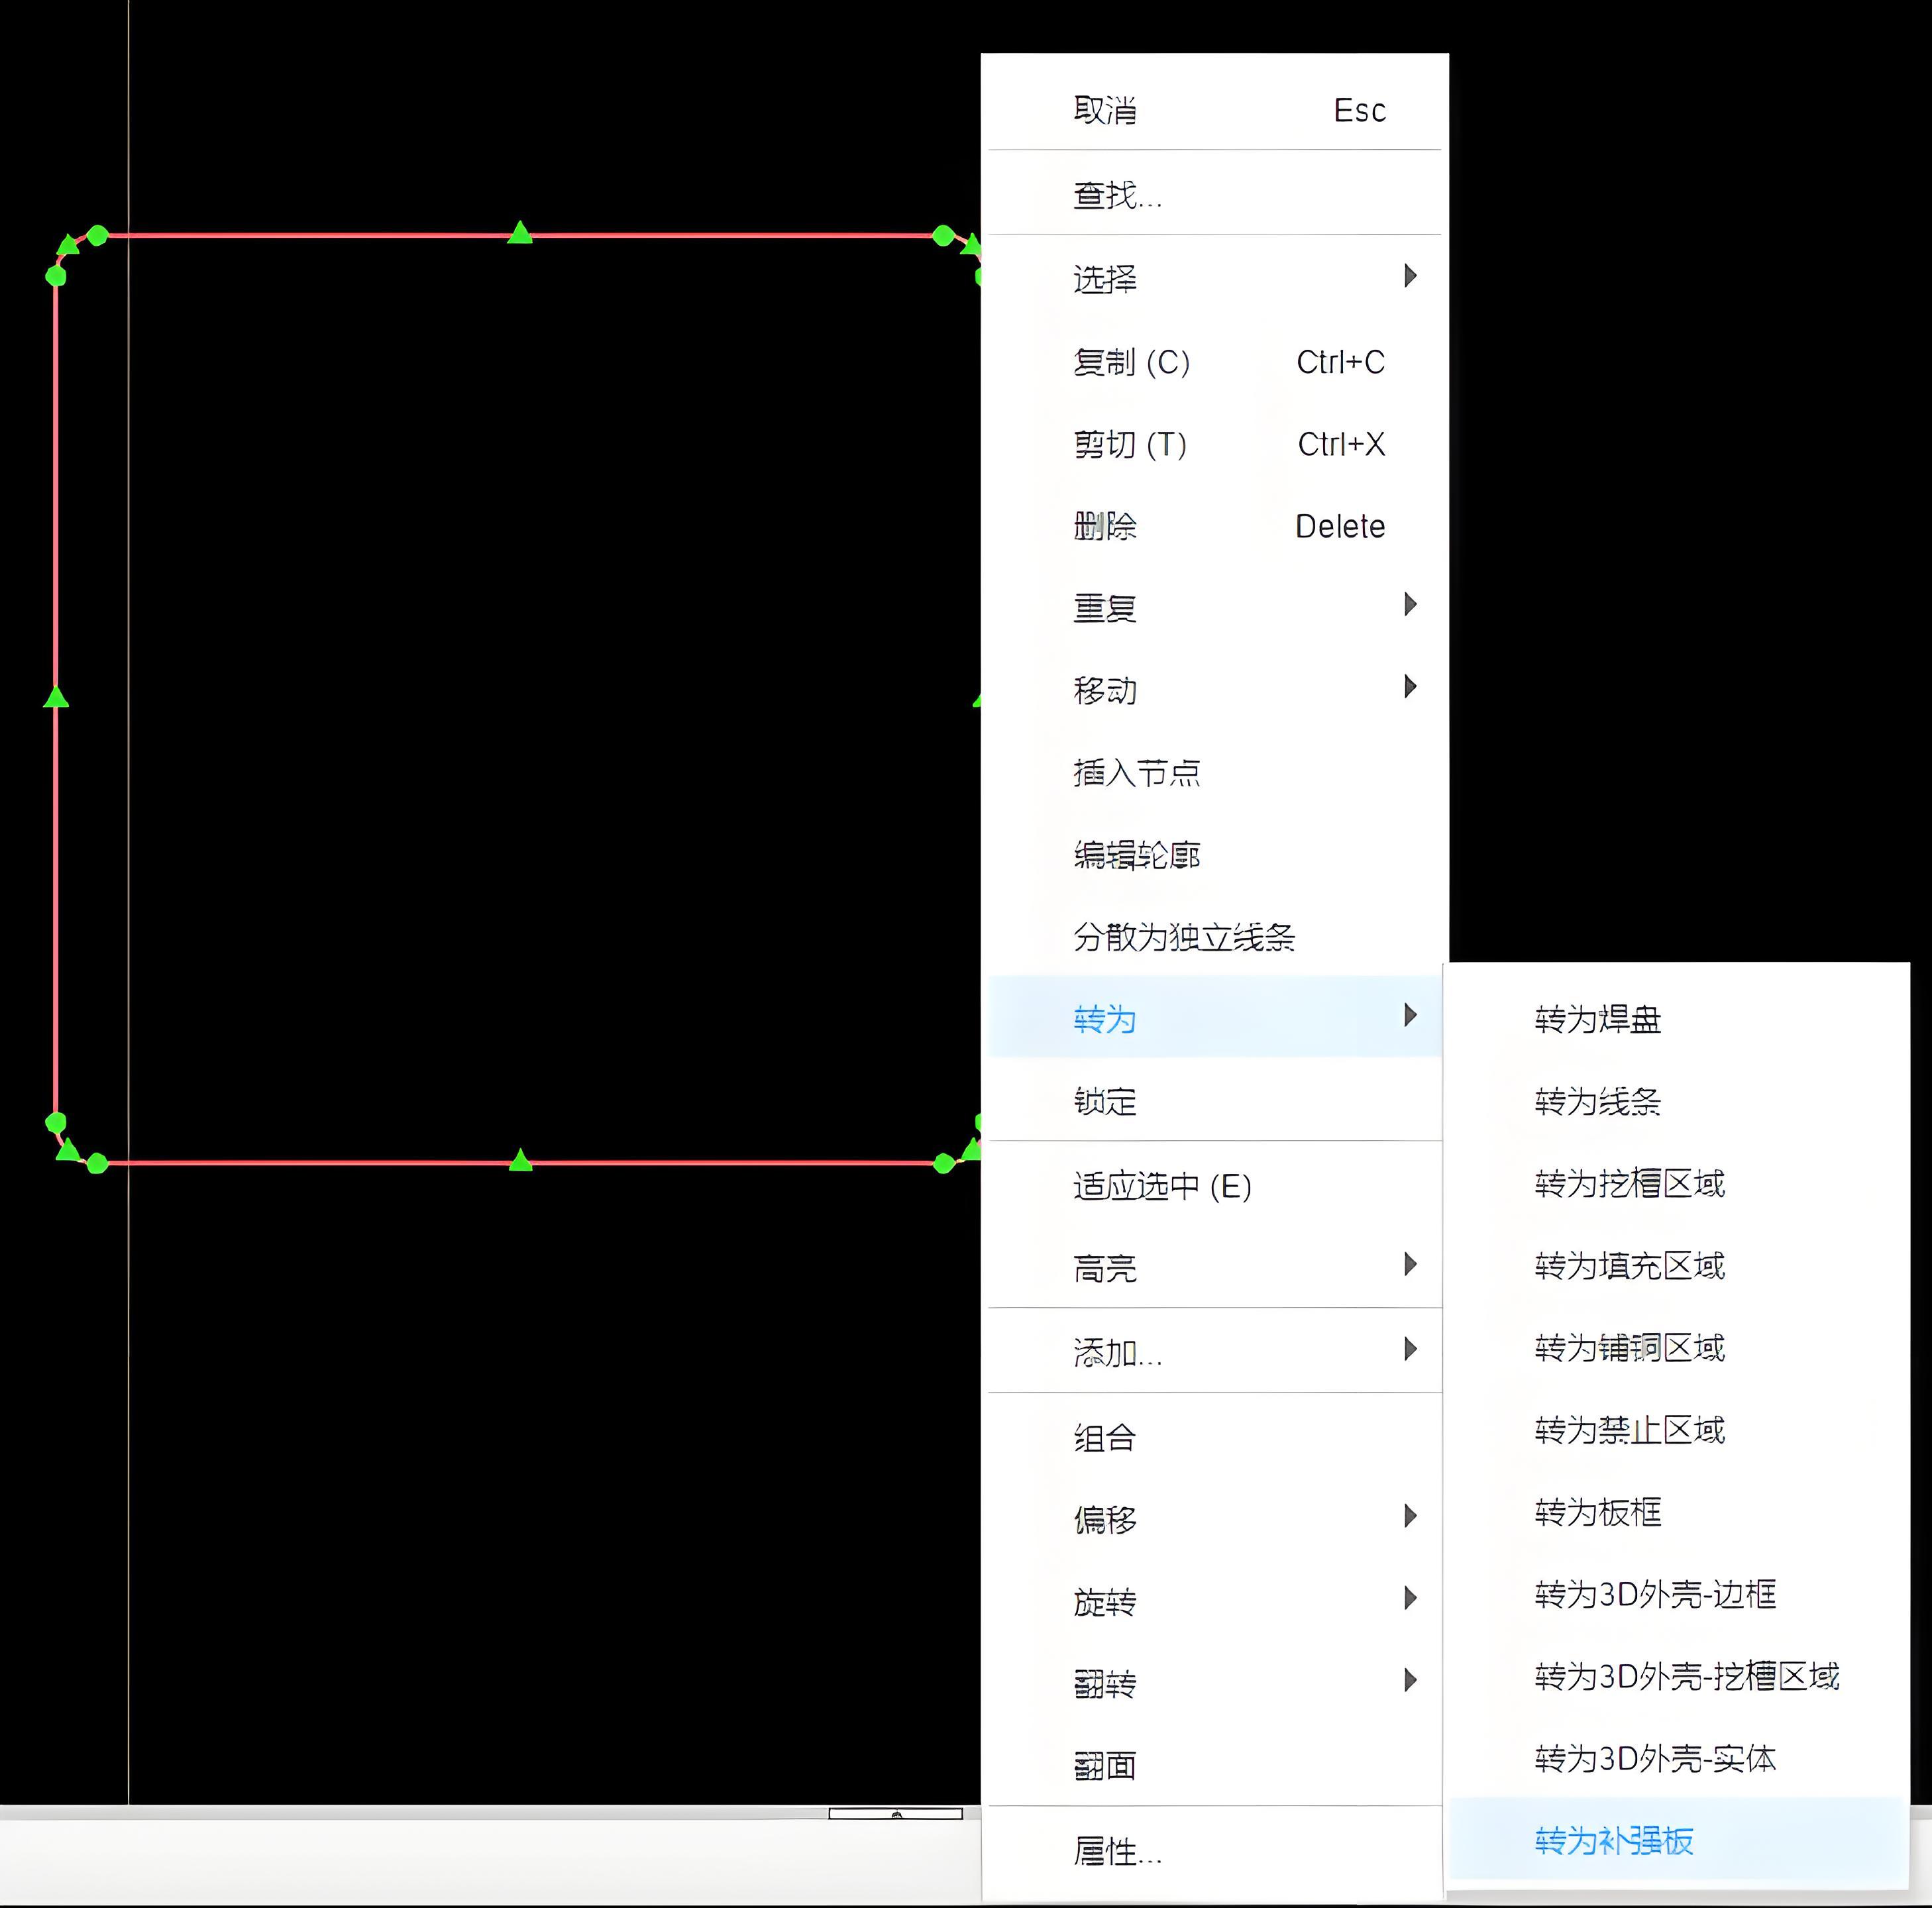The height and width of the screenshot is (1908, 1932).
Task: Select 剪切 (T) menu entry
Action: point(1130,444)
